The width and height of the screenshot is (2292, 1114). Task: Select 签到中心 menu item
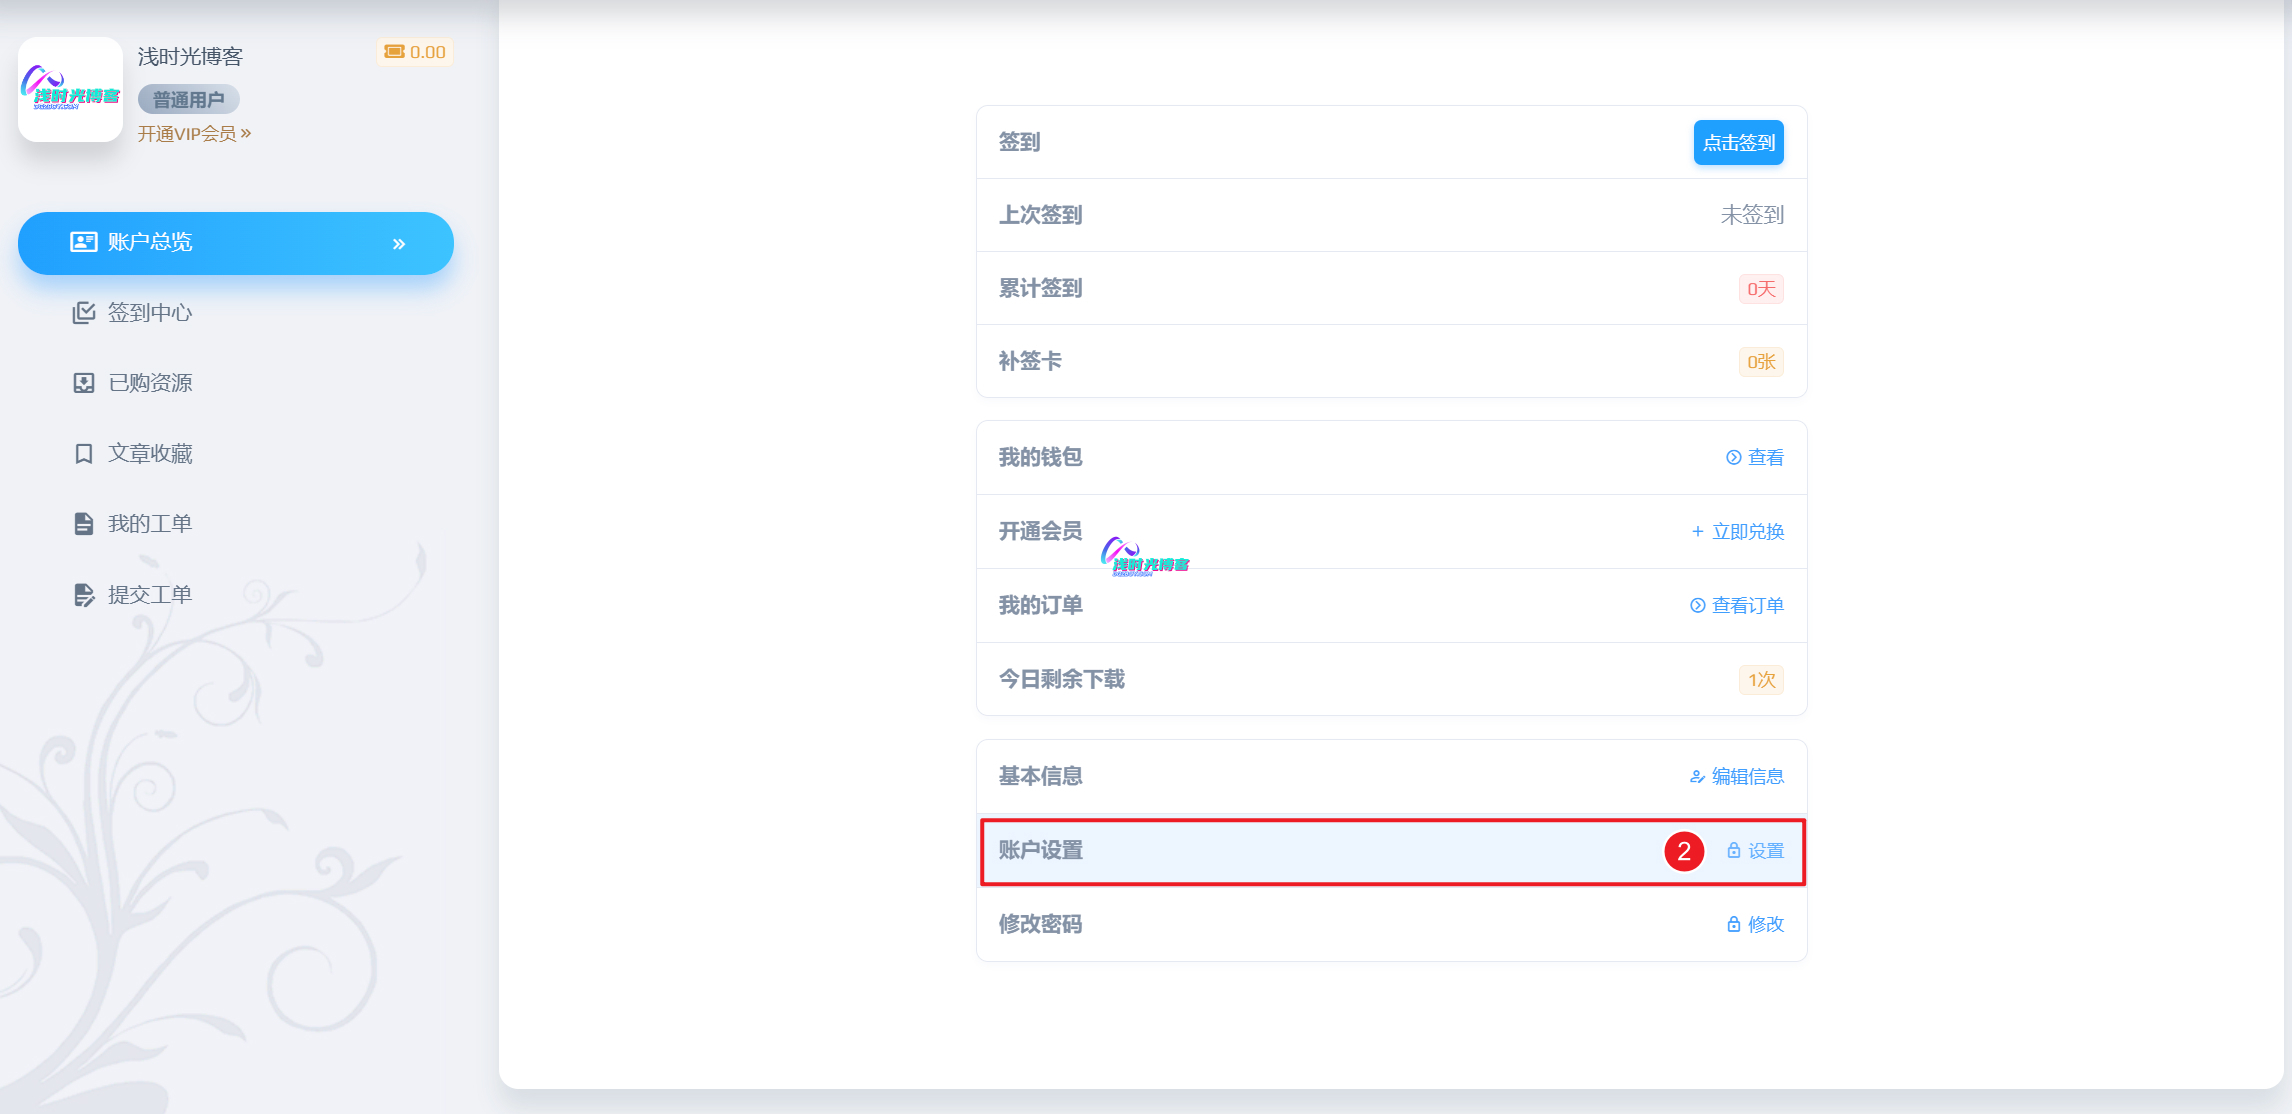coord(150,313)
